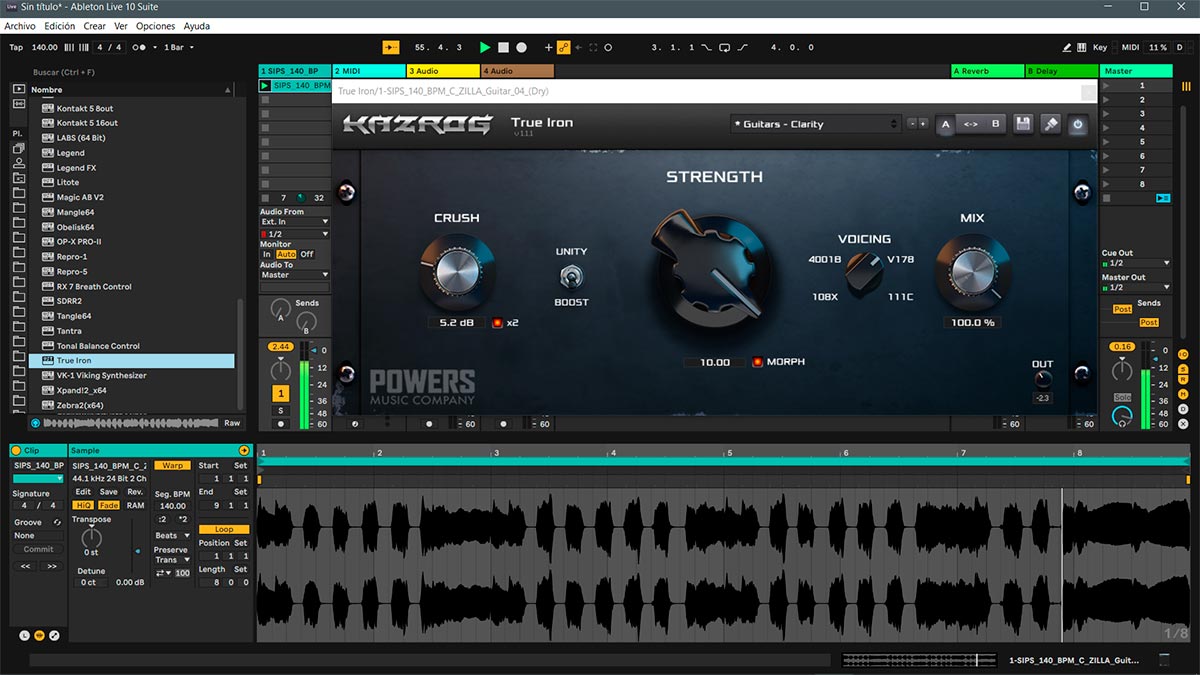Click the CRUSH knob
Viewport: 1200px width, 675px height.
457,272
